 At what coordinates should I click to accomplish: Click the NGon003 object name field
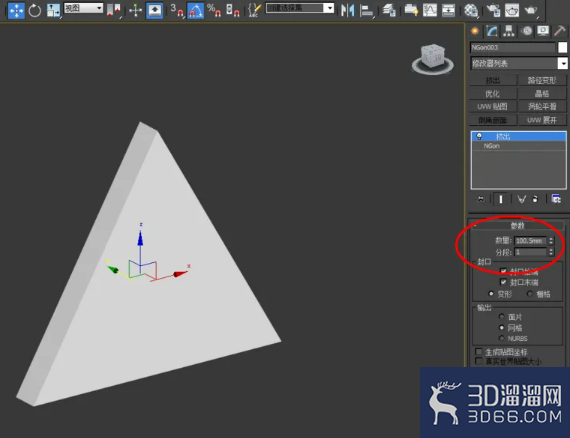513,48
